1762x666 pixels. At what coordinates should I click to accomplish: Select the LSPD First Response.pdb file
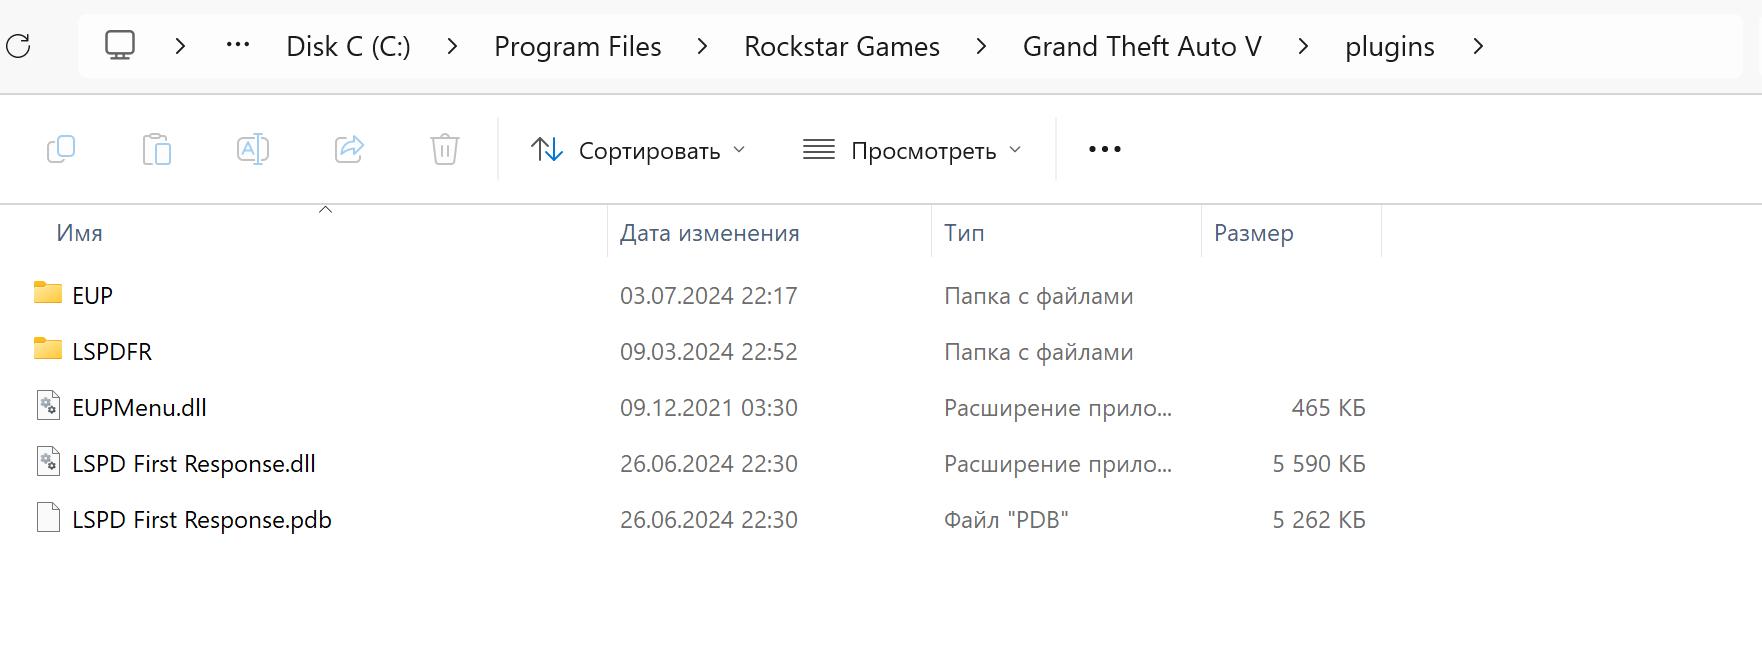coord(201,519)
